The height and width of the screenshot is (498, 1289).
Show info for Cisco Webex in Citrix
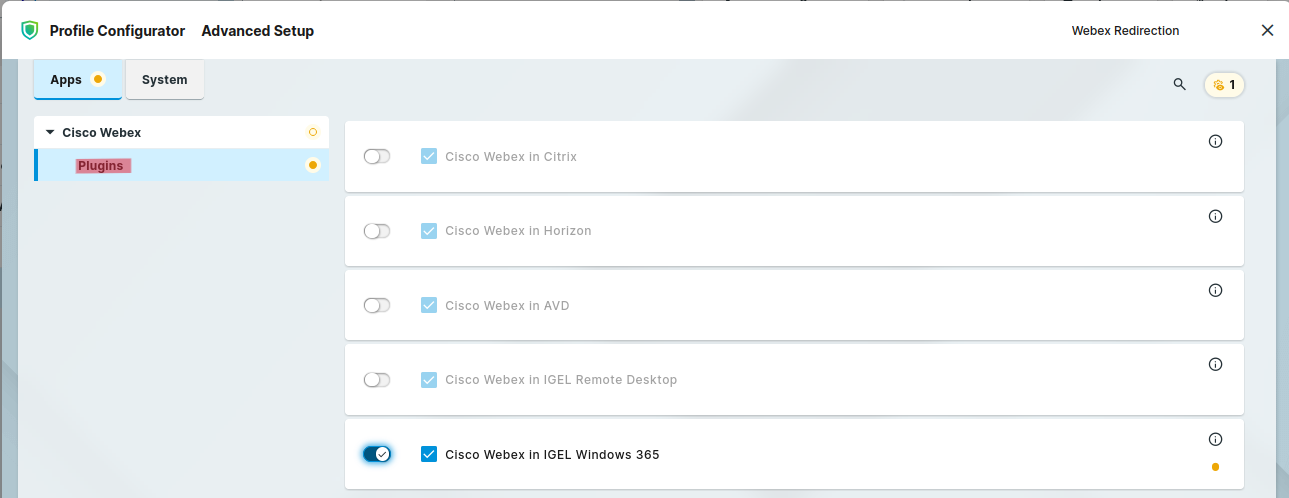1215,142
